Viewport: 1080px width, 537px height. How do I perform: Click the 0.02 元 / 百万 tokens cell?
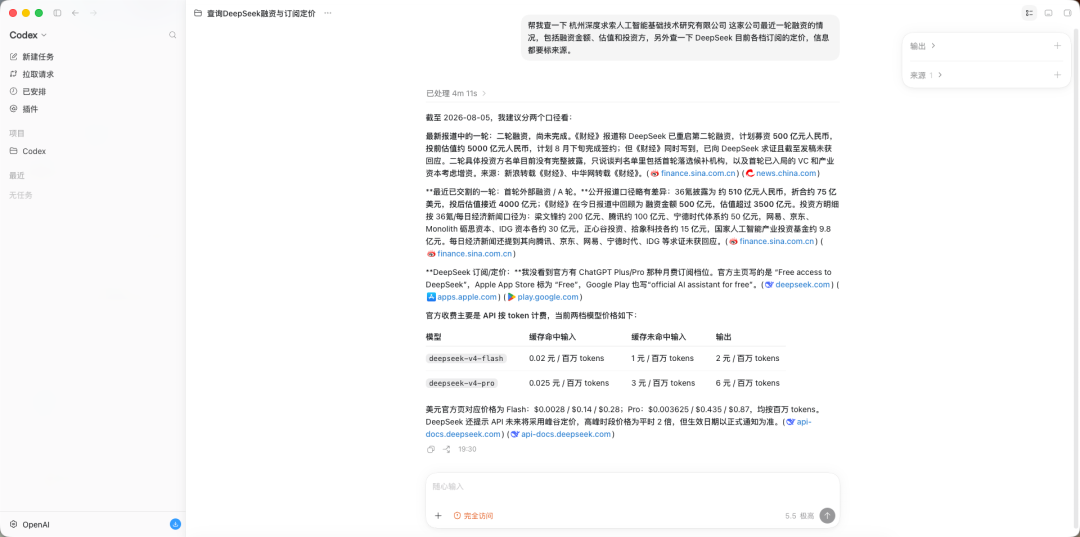pyautogui.click(x=566, y=358)
